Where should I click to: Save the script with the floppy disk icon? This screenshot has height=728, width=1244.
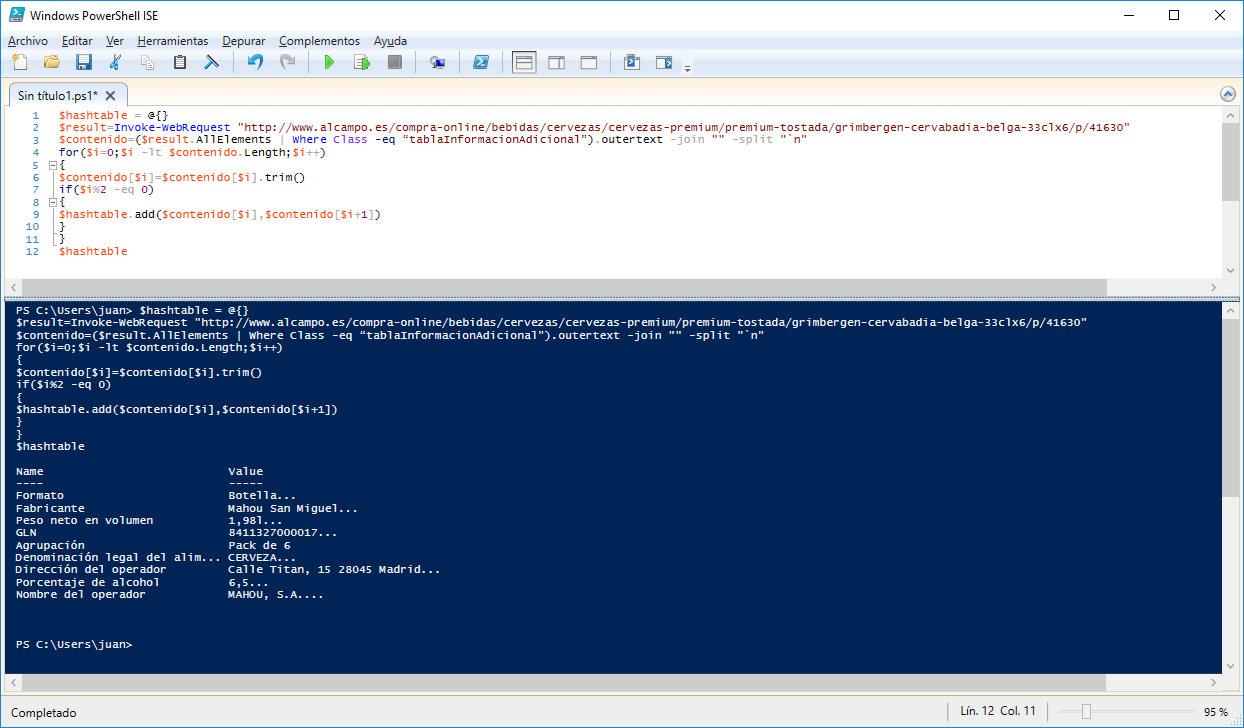click(x=84, y=63)
